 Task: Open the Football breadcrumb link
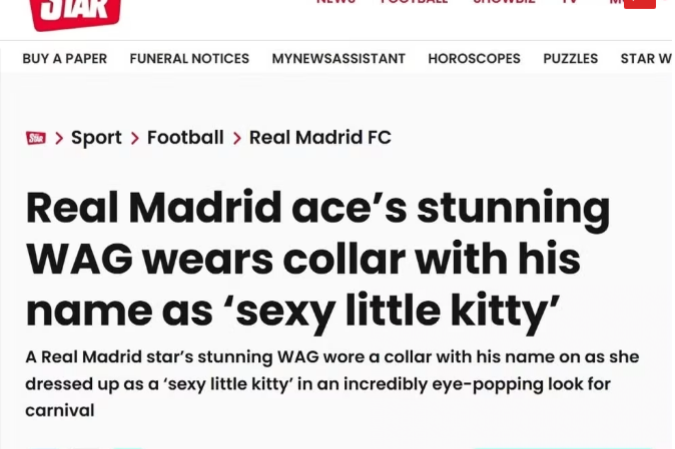[185, 138]
